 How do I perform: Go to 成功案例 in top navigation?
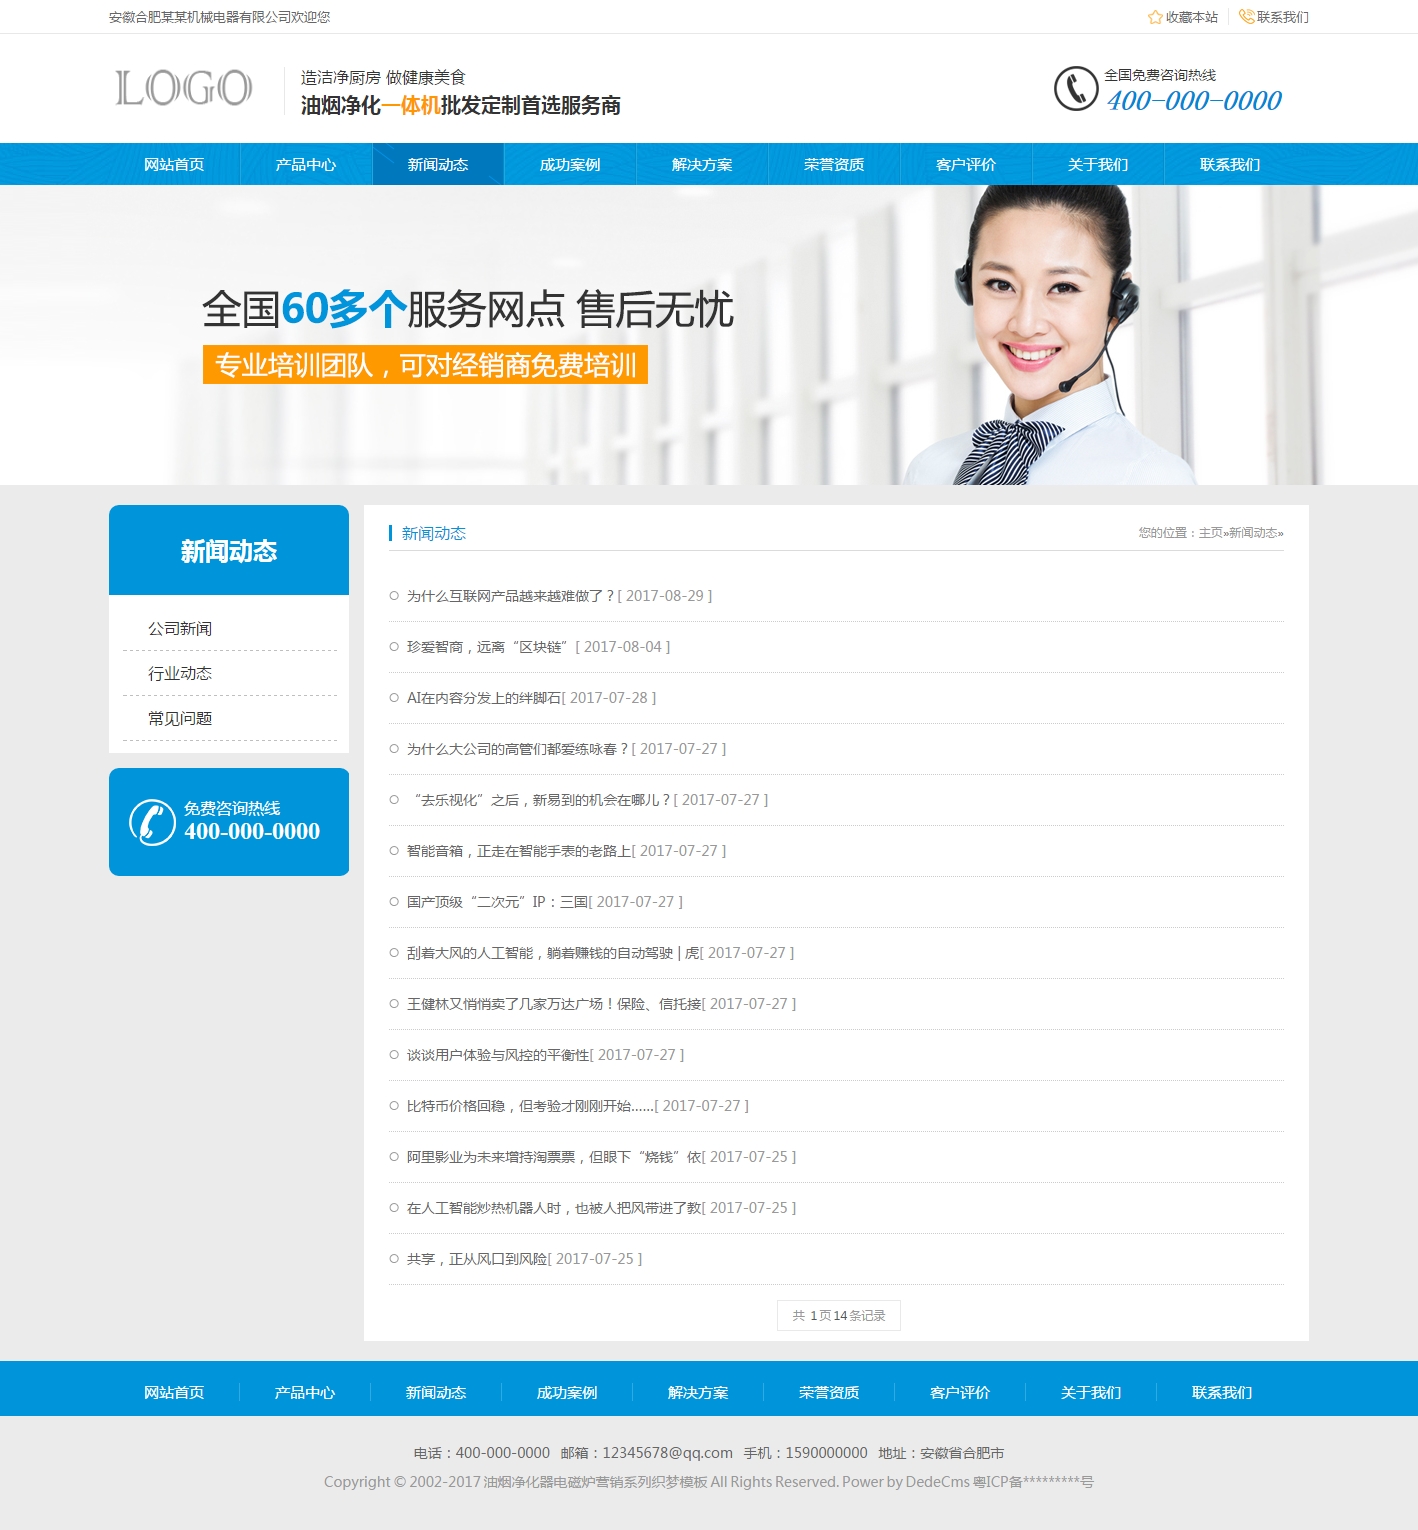570,165
